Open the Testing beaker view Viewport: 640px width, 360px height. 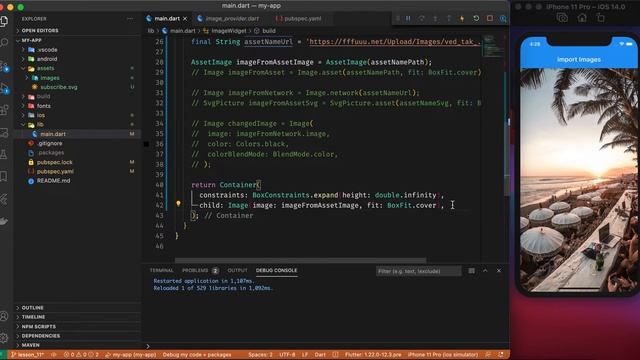point(4,154)
